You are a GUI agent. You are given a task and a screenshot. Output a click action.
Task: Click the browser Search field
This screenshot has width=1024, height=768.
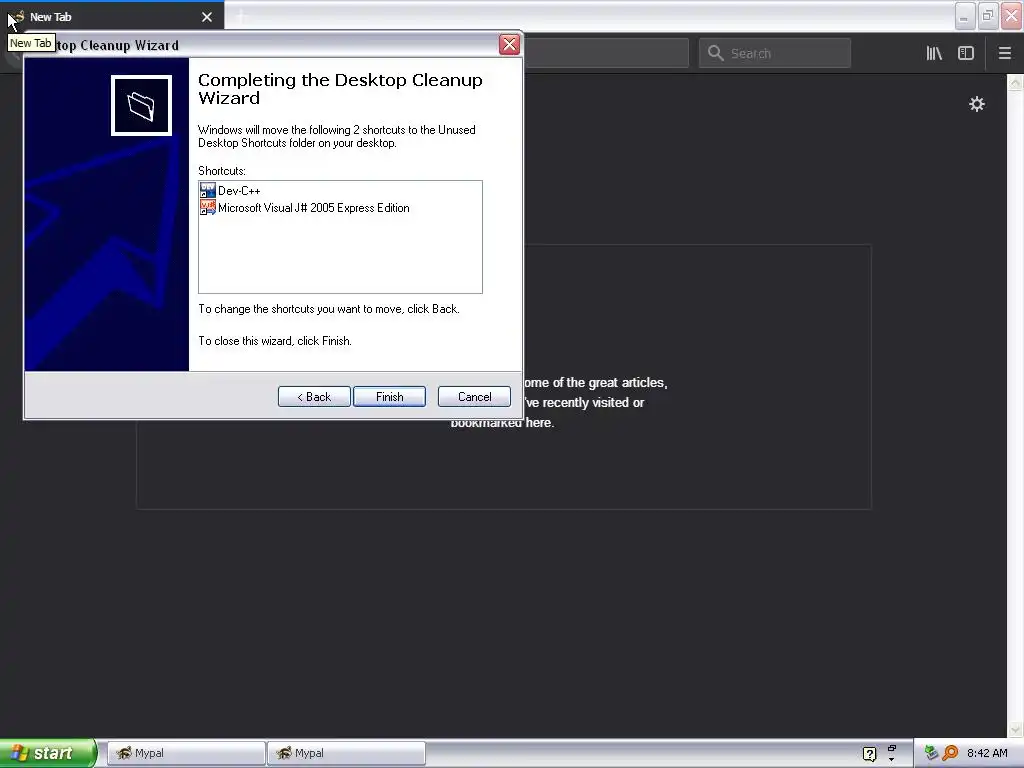(775, 53)
